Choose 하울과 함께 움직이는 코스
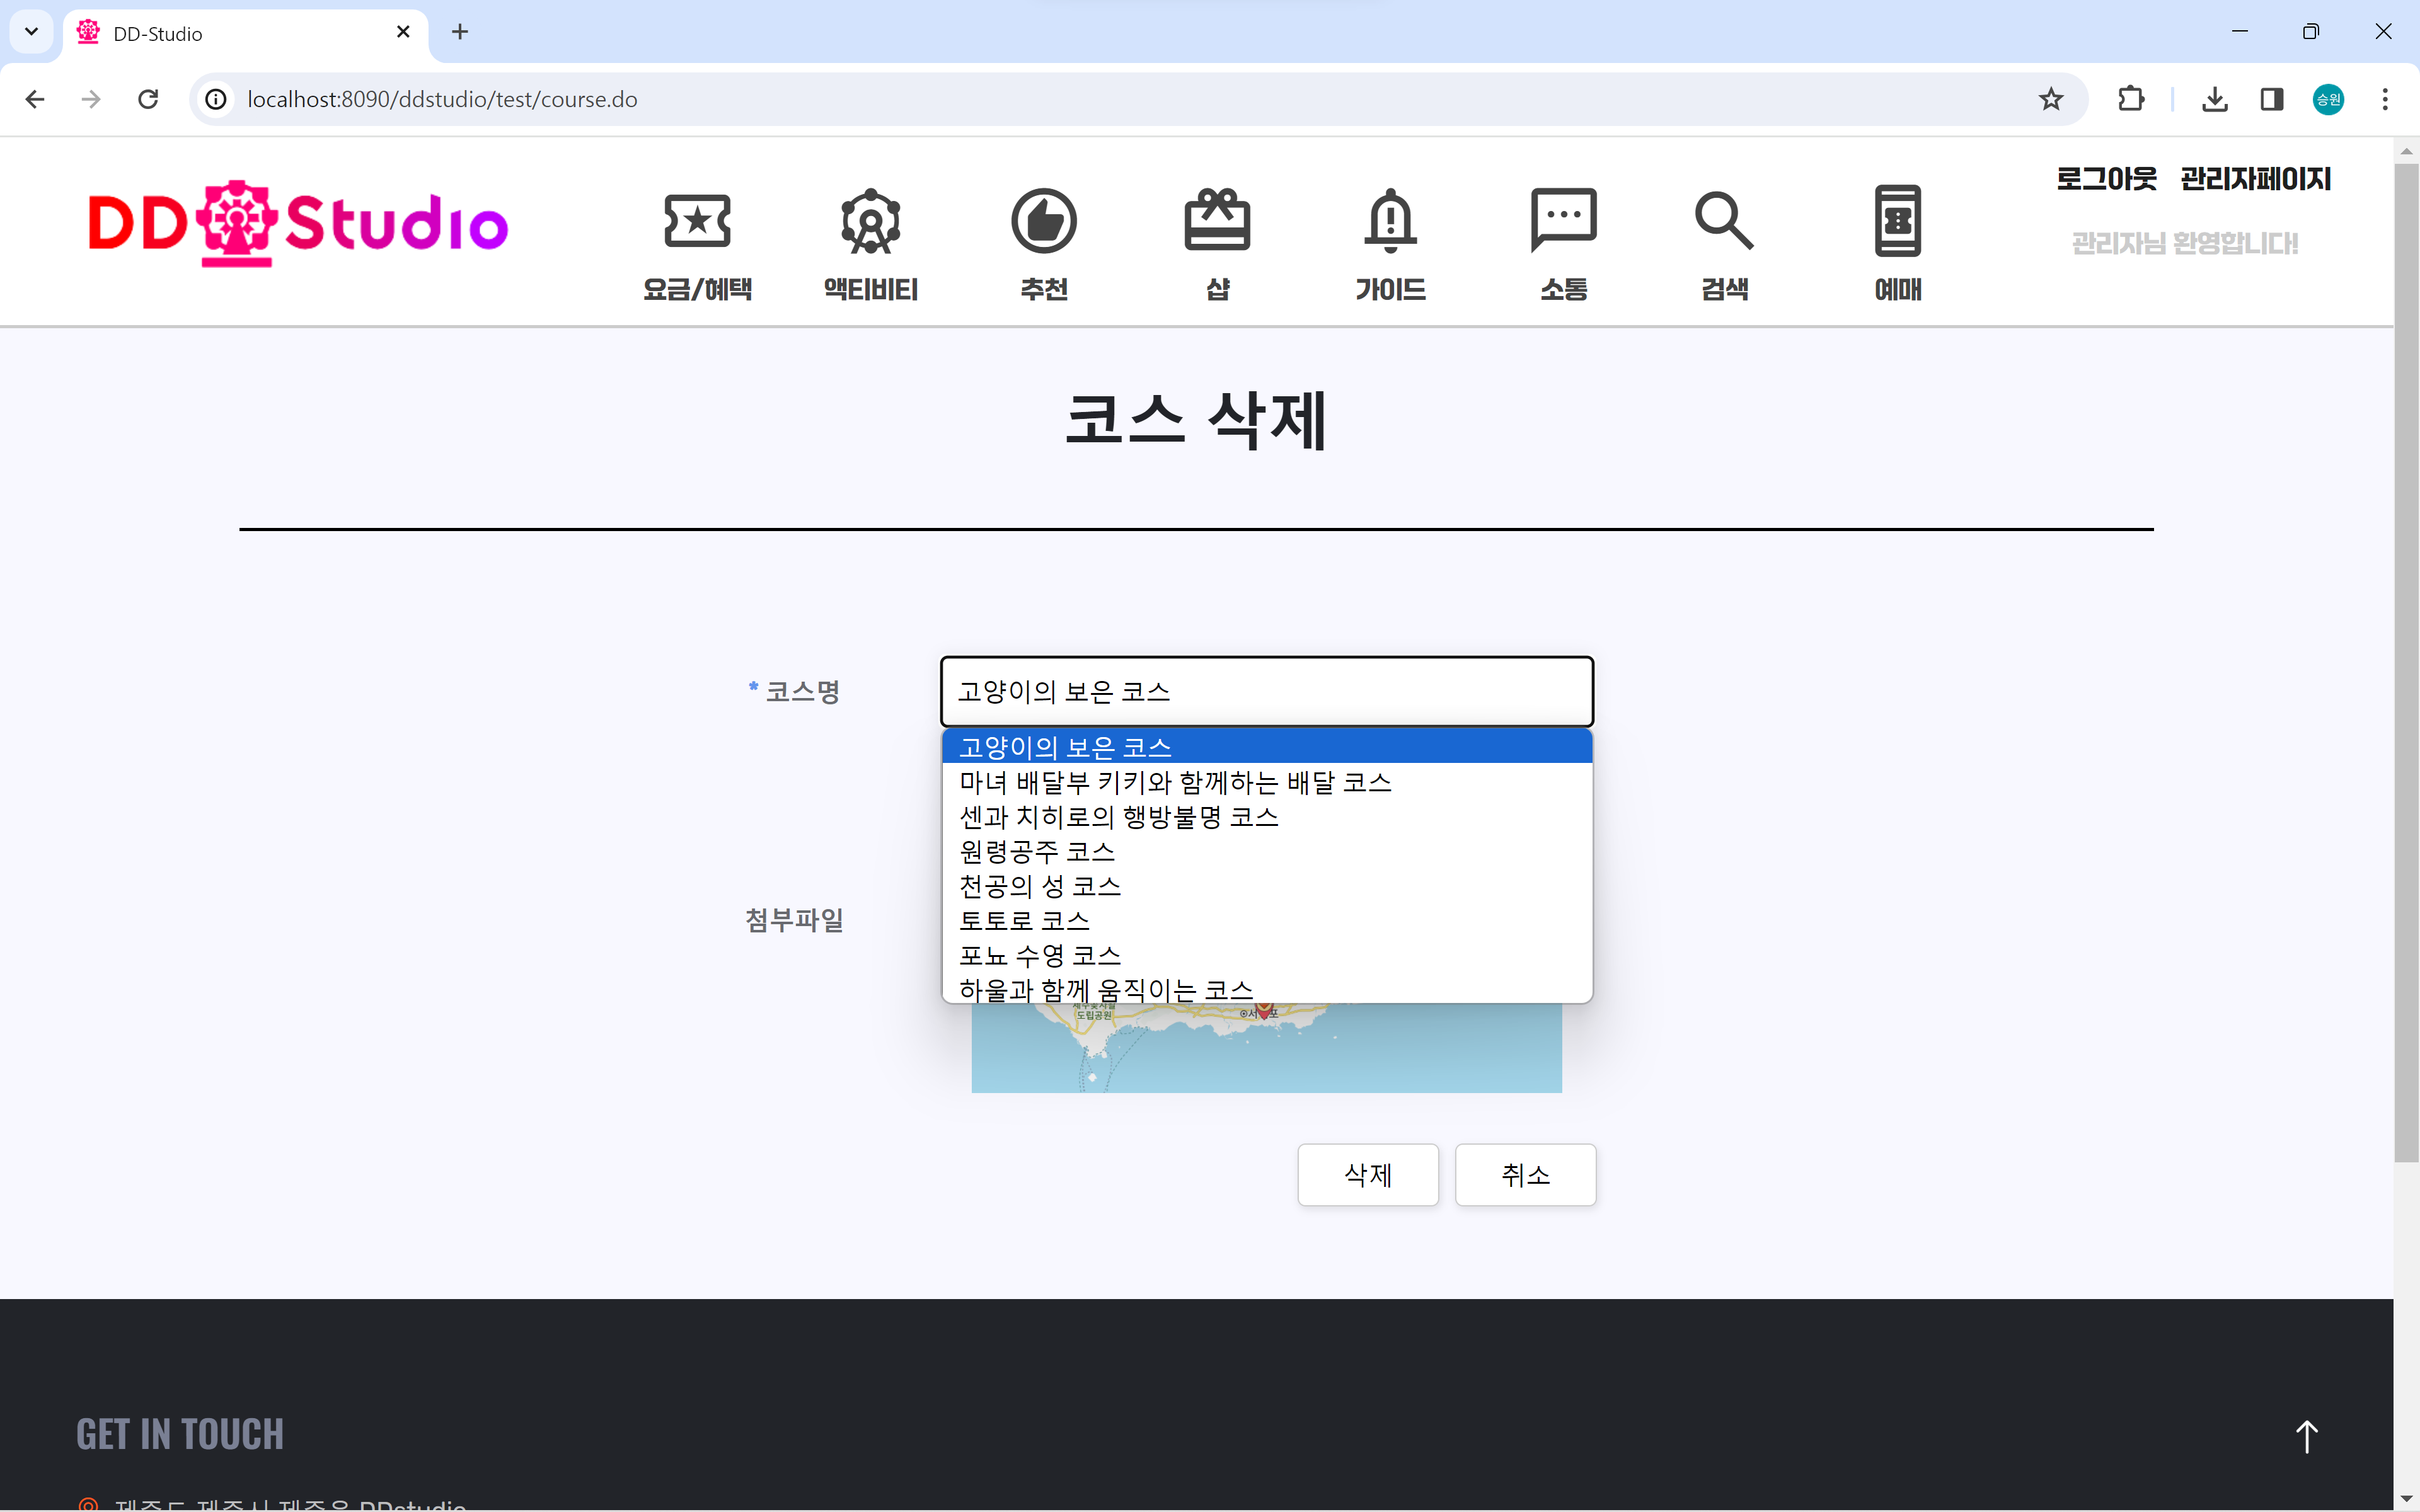Viewport: 2420px width, 1512px height. (1267, 989)
